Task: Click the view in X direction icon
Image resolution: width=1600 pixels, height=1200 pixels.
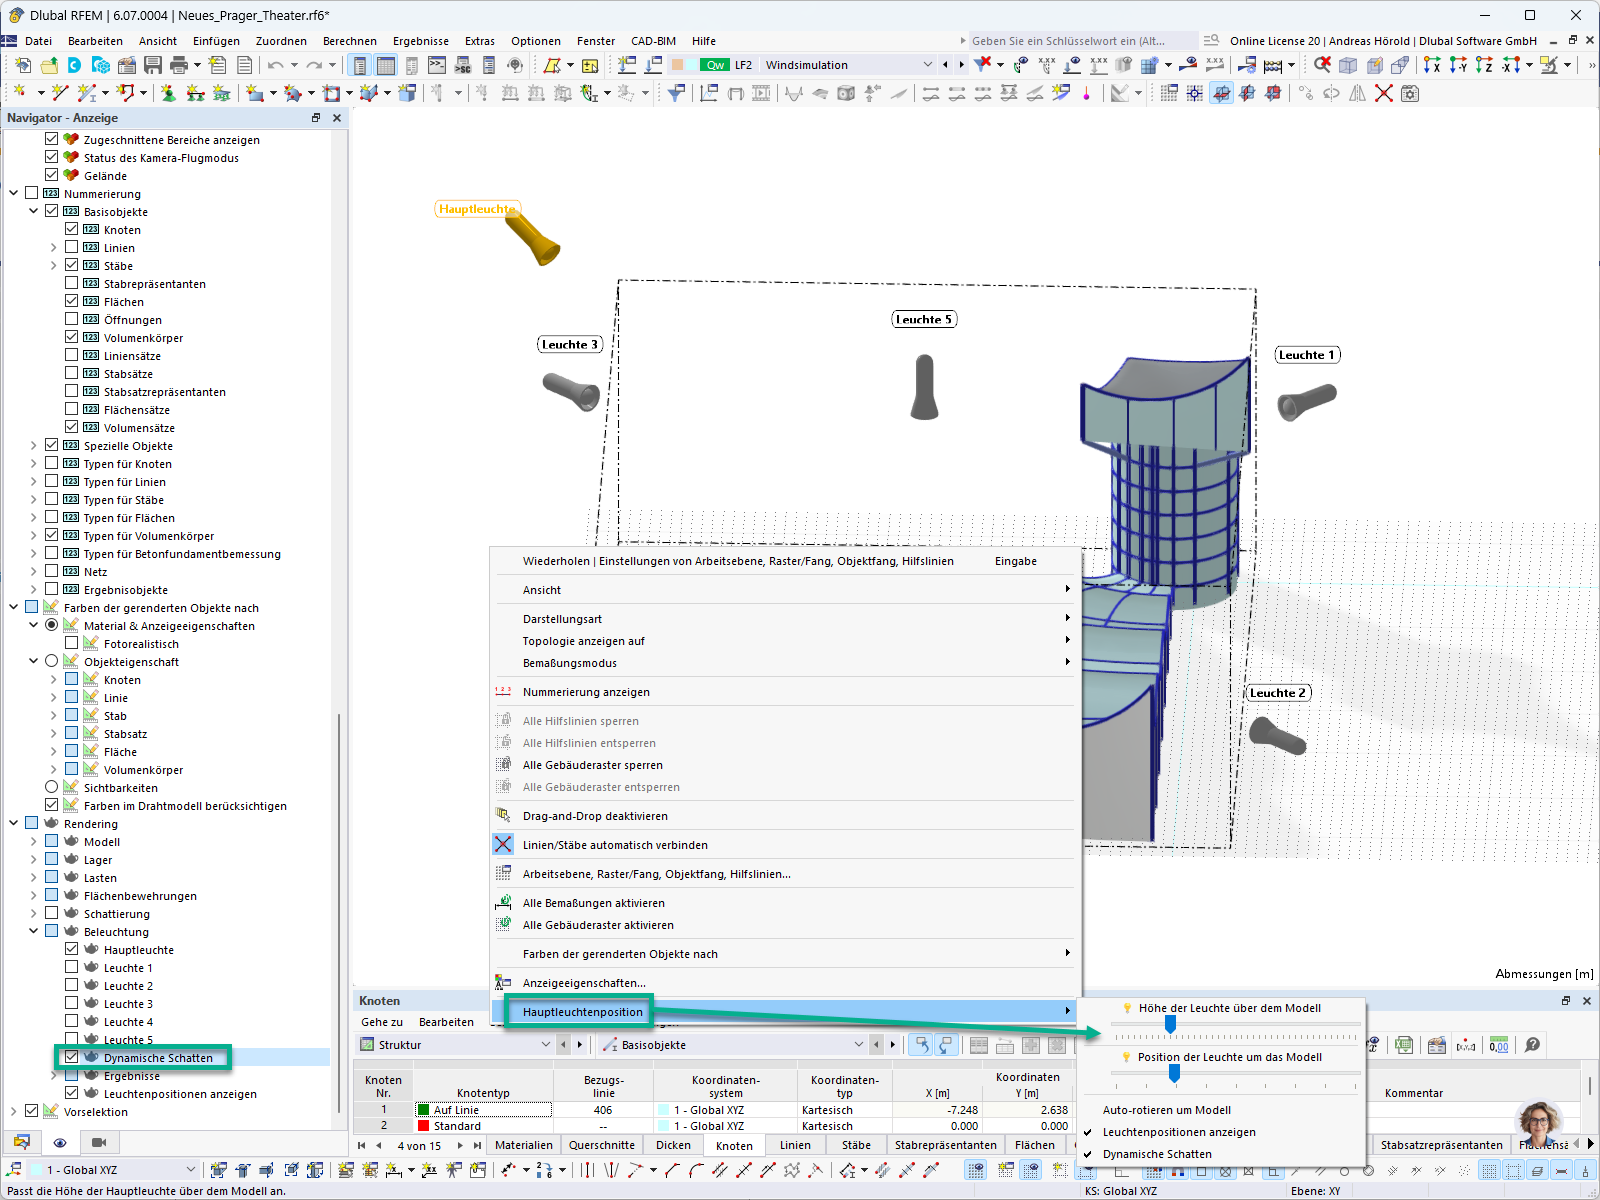Action: (1432, 65)
